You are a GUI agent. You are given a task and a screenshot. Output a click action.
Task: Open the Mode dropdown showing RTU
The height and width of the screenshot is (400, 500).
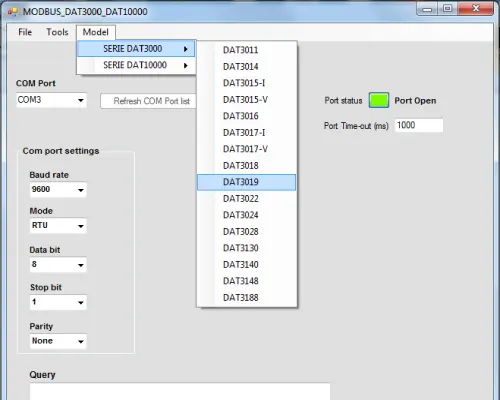58,226
